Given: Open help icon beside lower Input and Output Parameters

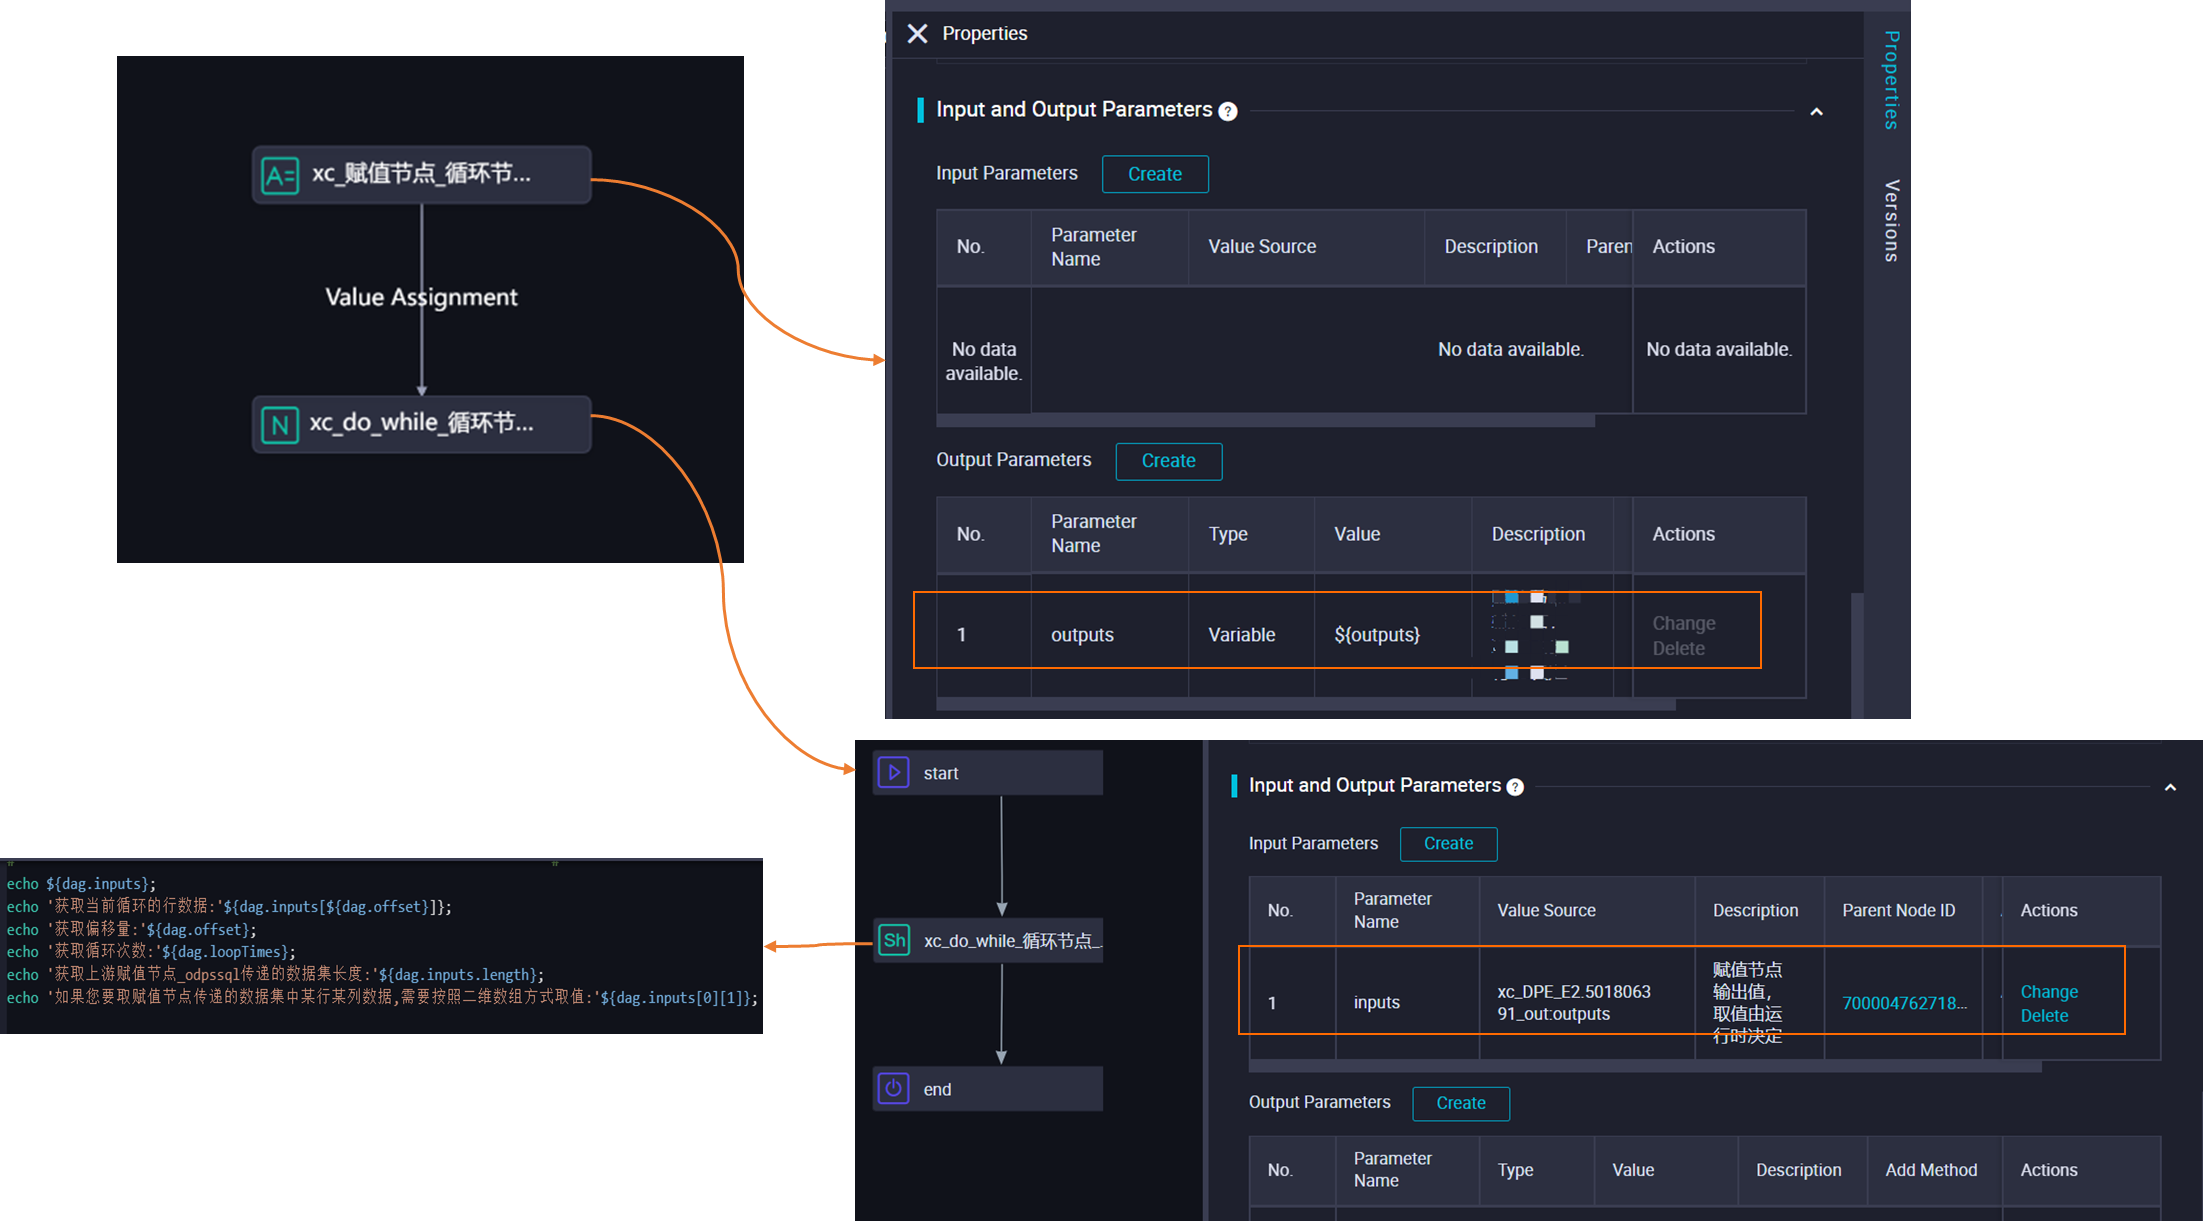Looking at the screenshot, I should (x=1515, y=787).
